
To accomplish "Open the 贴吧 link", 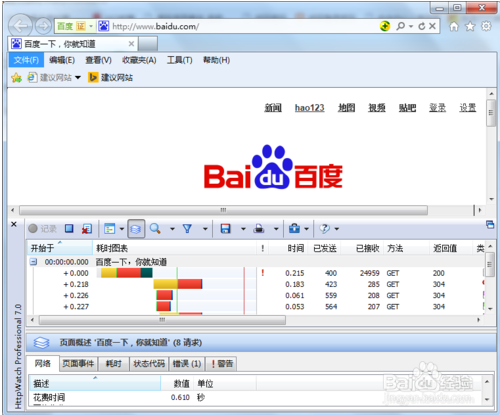I will point(407,108).
